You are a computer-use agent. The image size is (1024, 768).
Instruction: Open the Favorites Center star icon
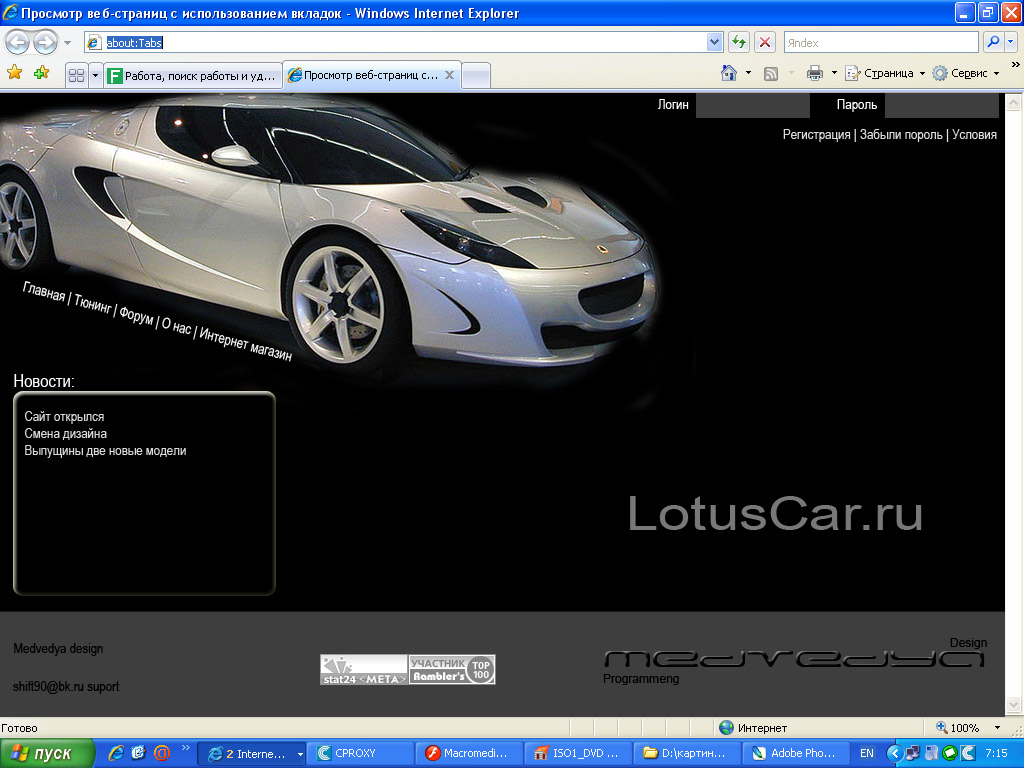click(14, 73)
